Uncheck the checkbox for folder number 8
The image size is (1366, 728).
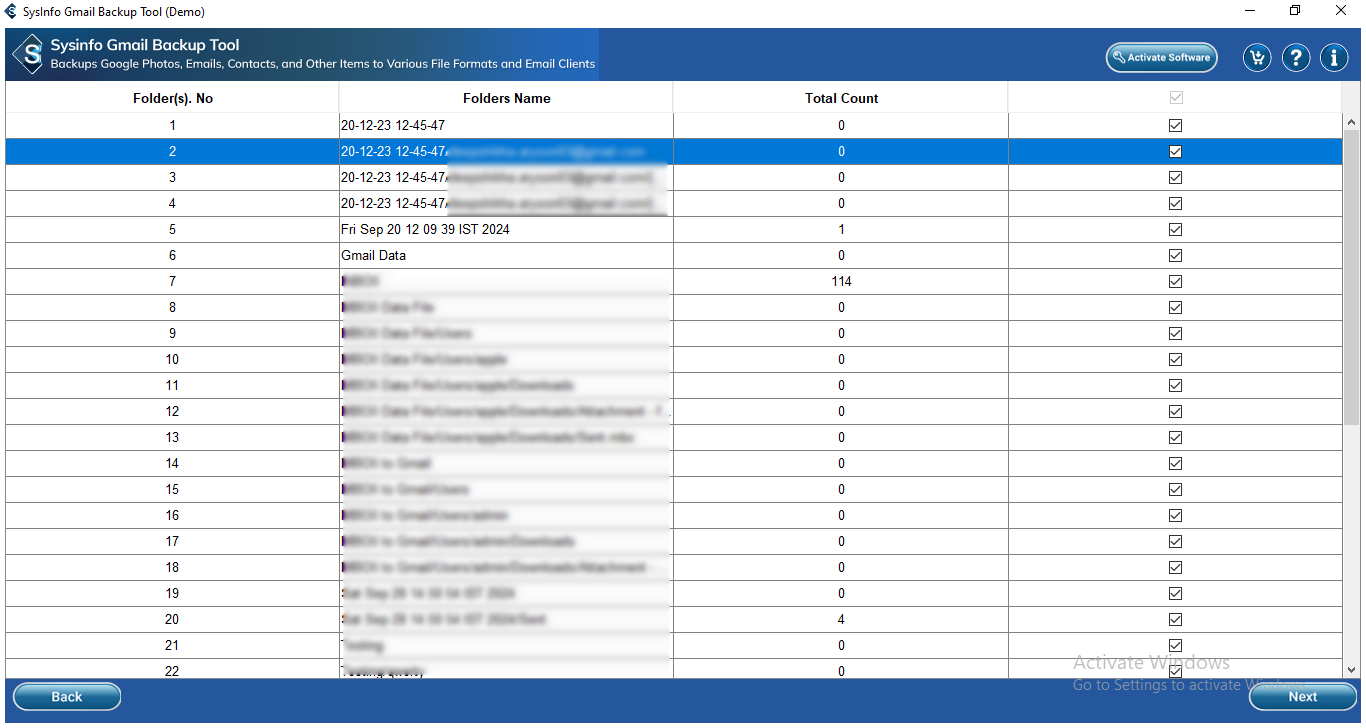click(1175, 307)
